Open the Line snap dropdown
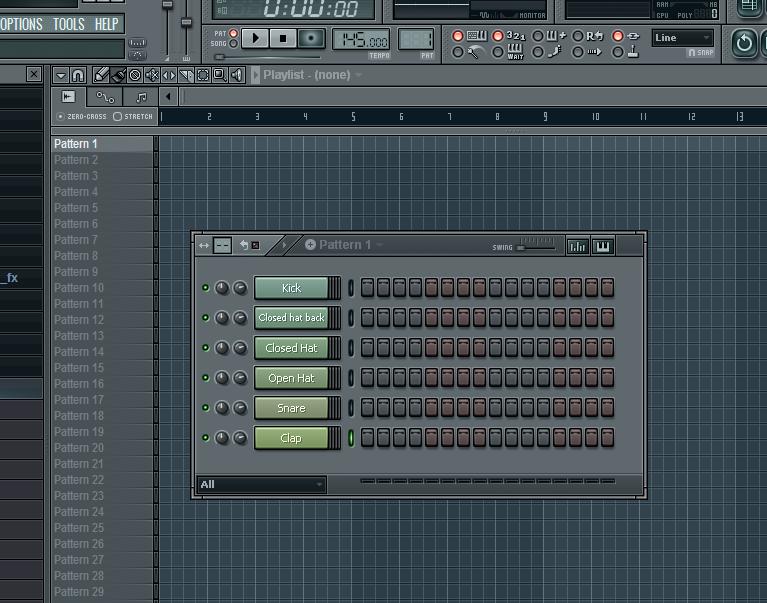The height and width of the screenshot is (603, 767). pyautogui.click(x=682, y=38)
